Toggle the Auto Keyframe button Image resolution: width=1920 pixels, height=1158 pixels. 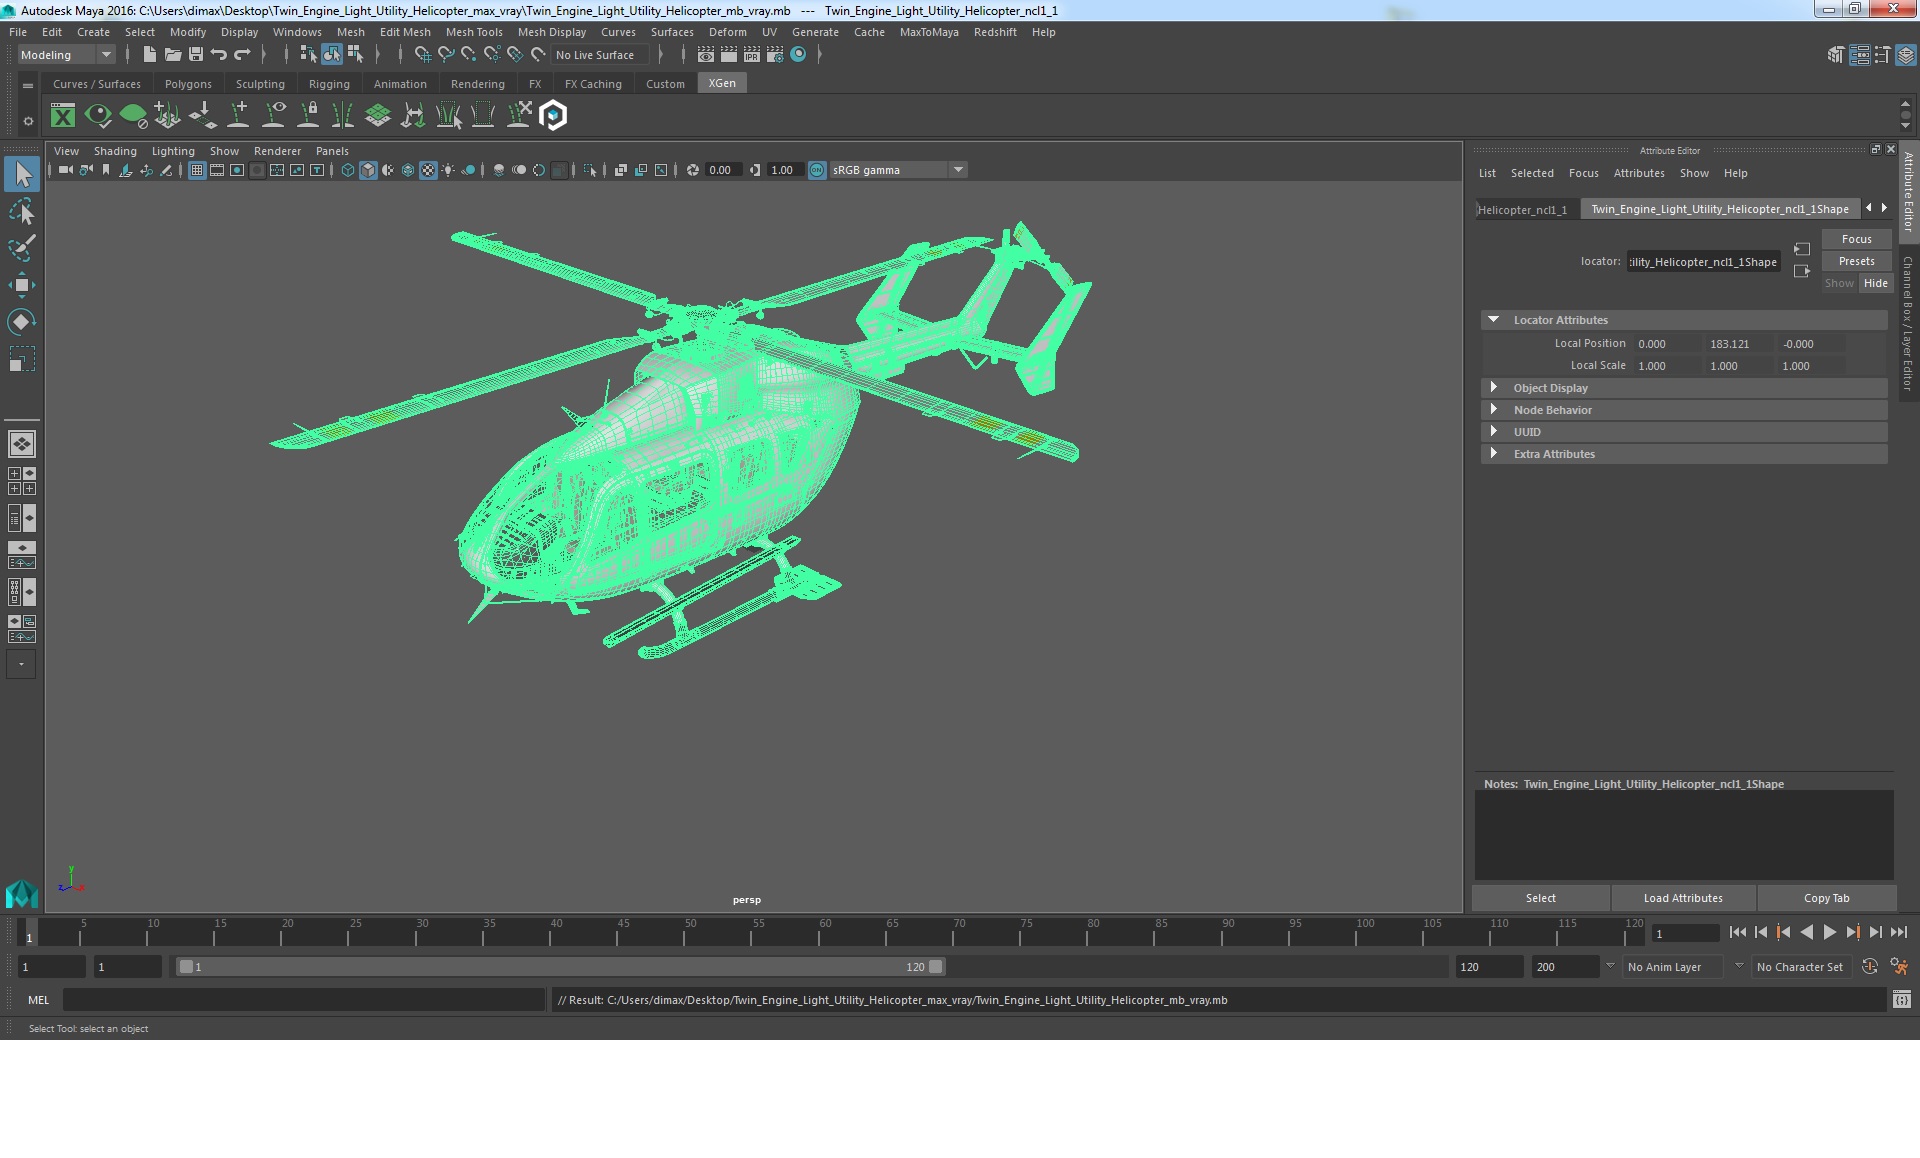coord(1869,967)
